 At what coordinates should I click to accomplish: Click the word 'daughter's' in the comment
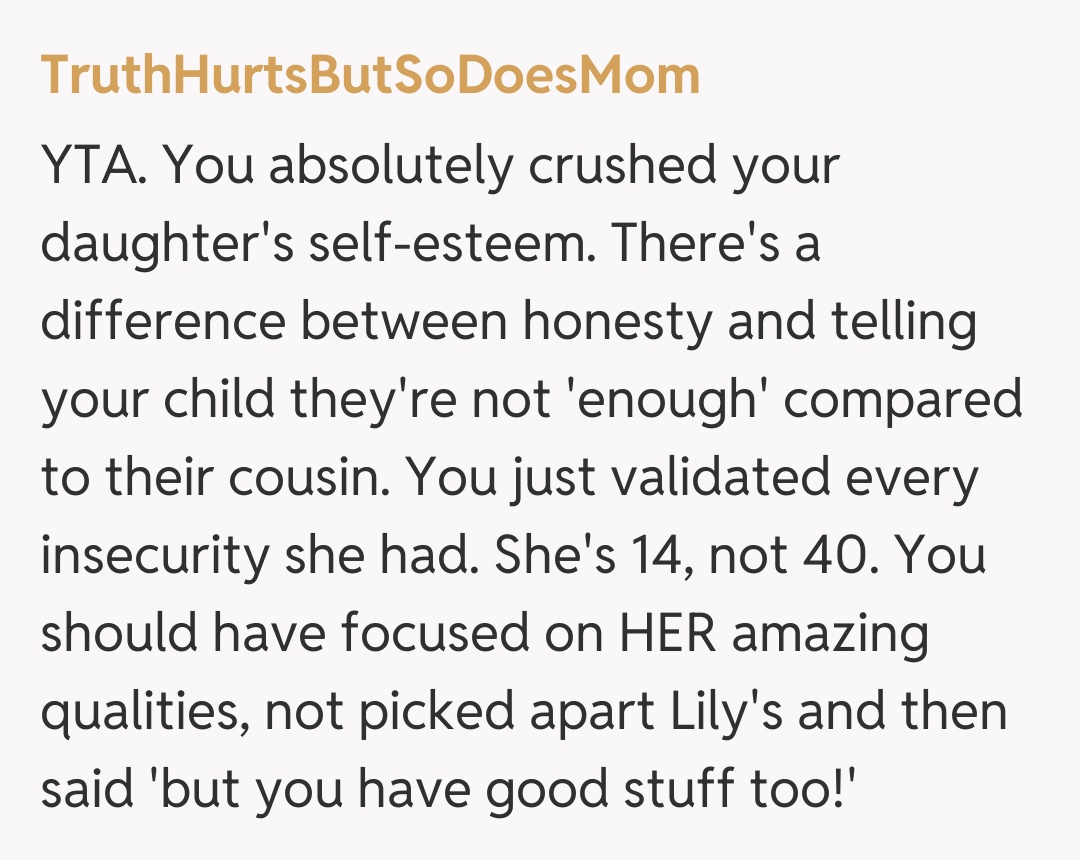[166, 245]
